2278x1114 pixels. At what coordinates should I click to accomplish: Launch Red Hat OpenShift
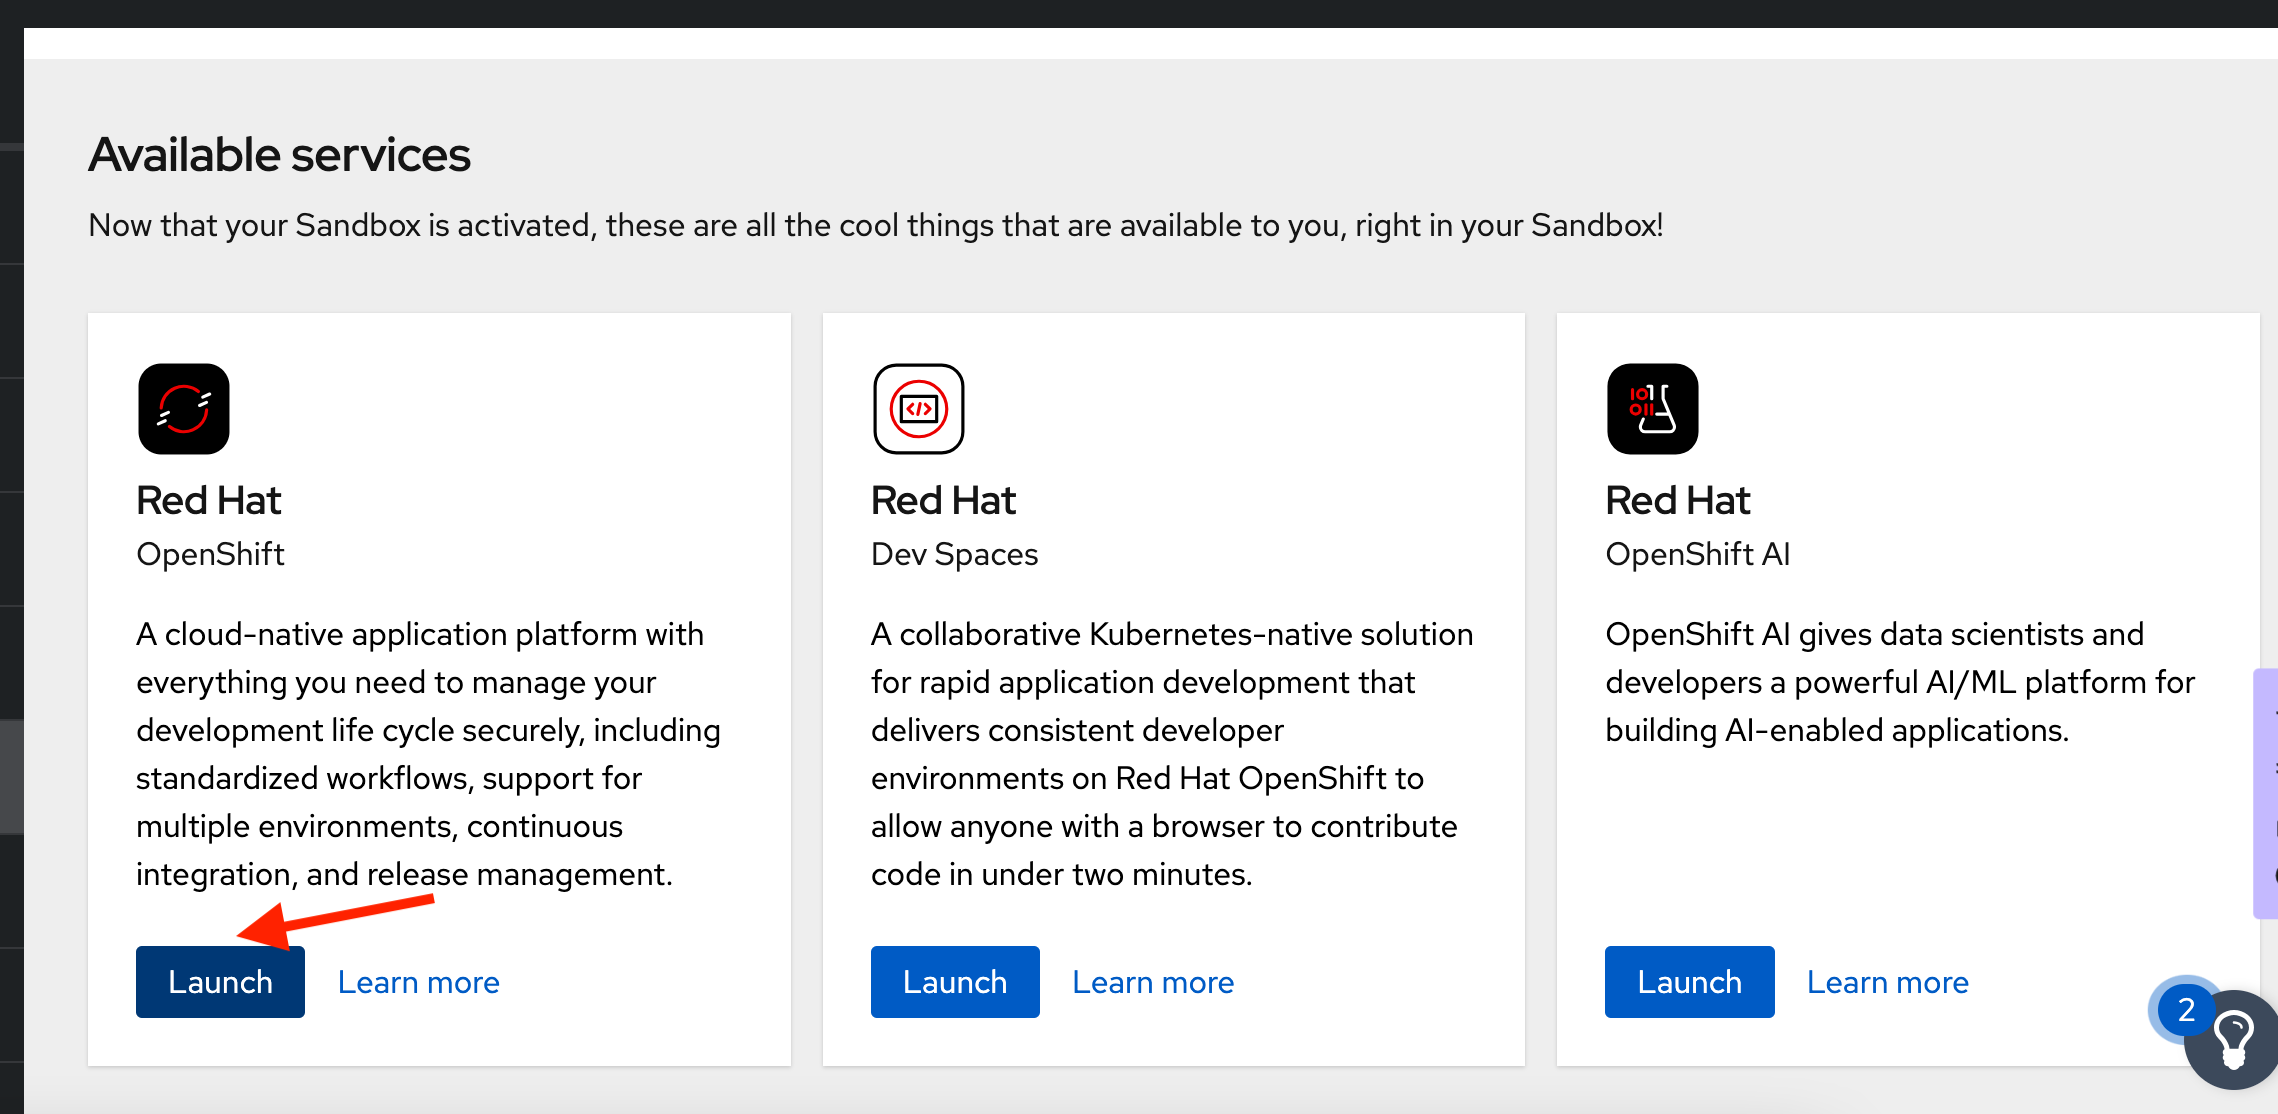[x=220, y=982]
